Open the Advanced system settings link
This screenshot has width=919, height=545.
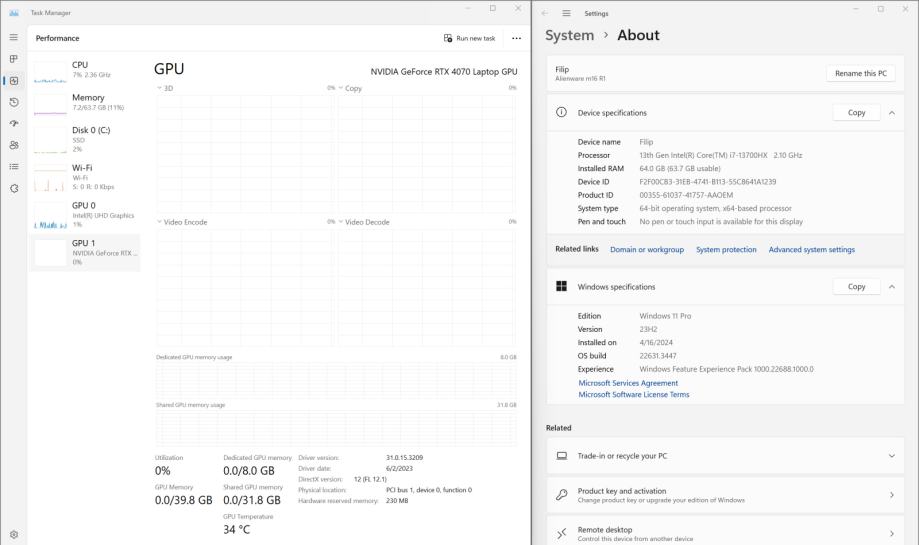click(x=811, y=250)
